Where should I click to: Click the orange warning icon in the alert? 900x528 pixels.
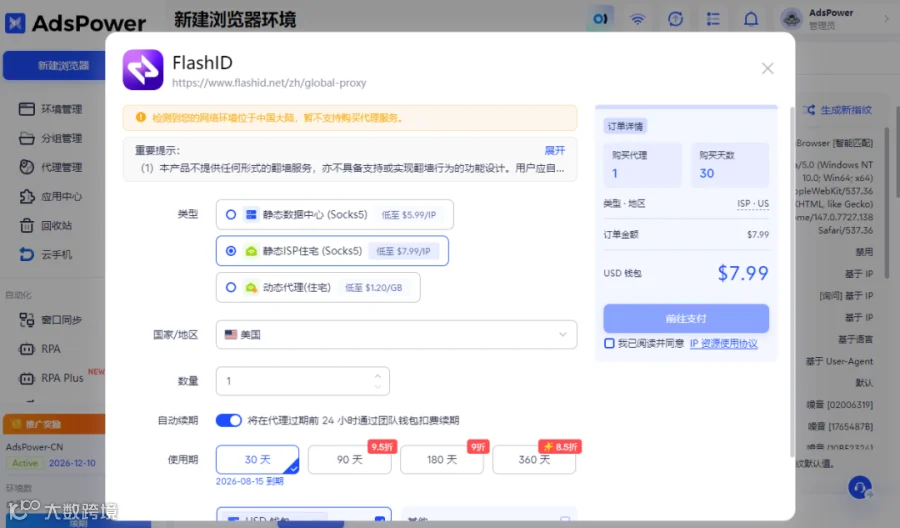(x=141, y=117)
